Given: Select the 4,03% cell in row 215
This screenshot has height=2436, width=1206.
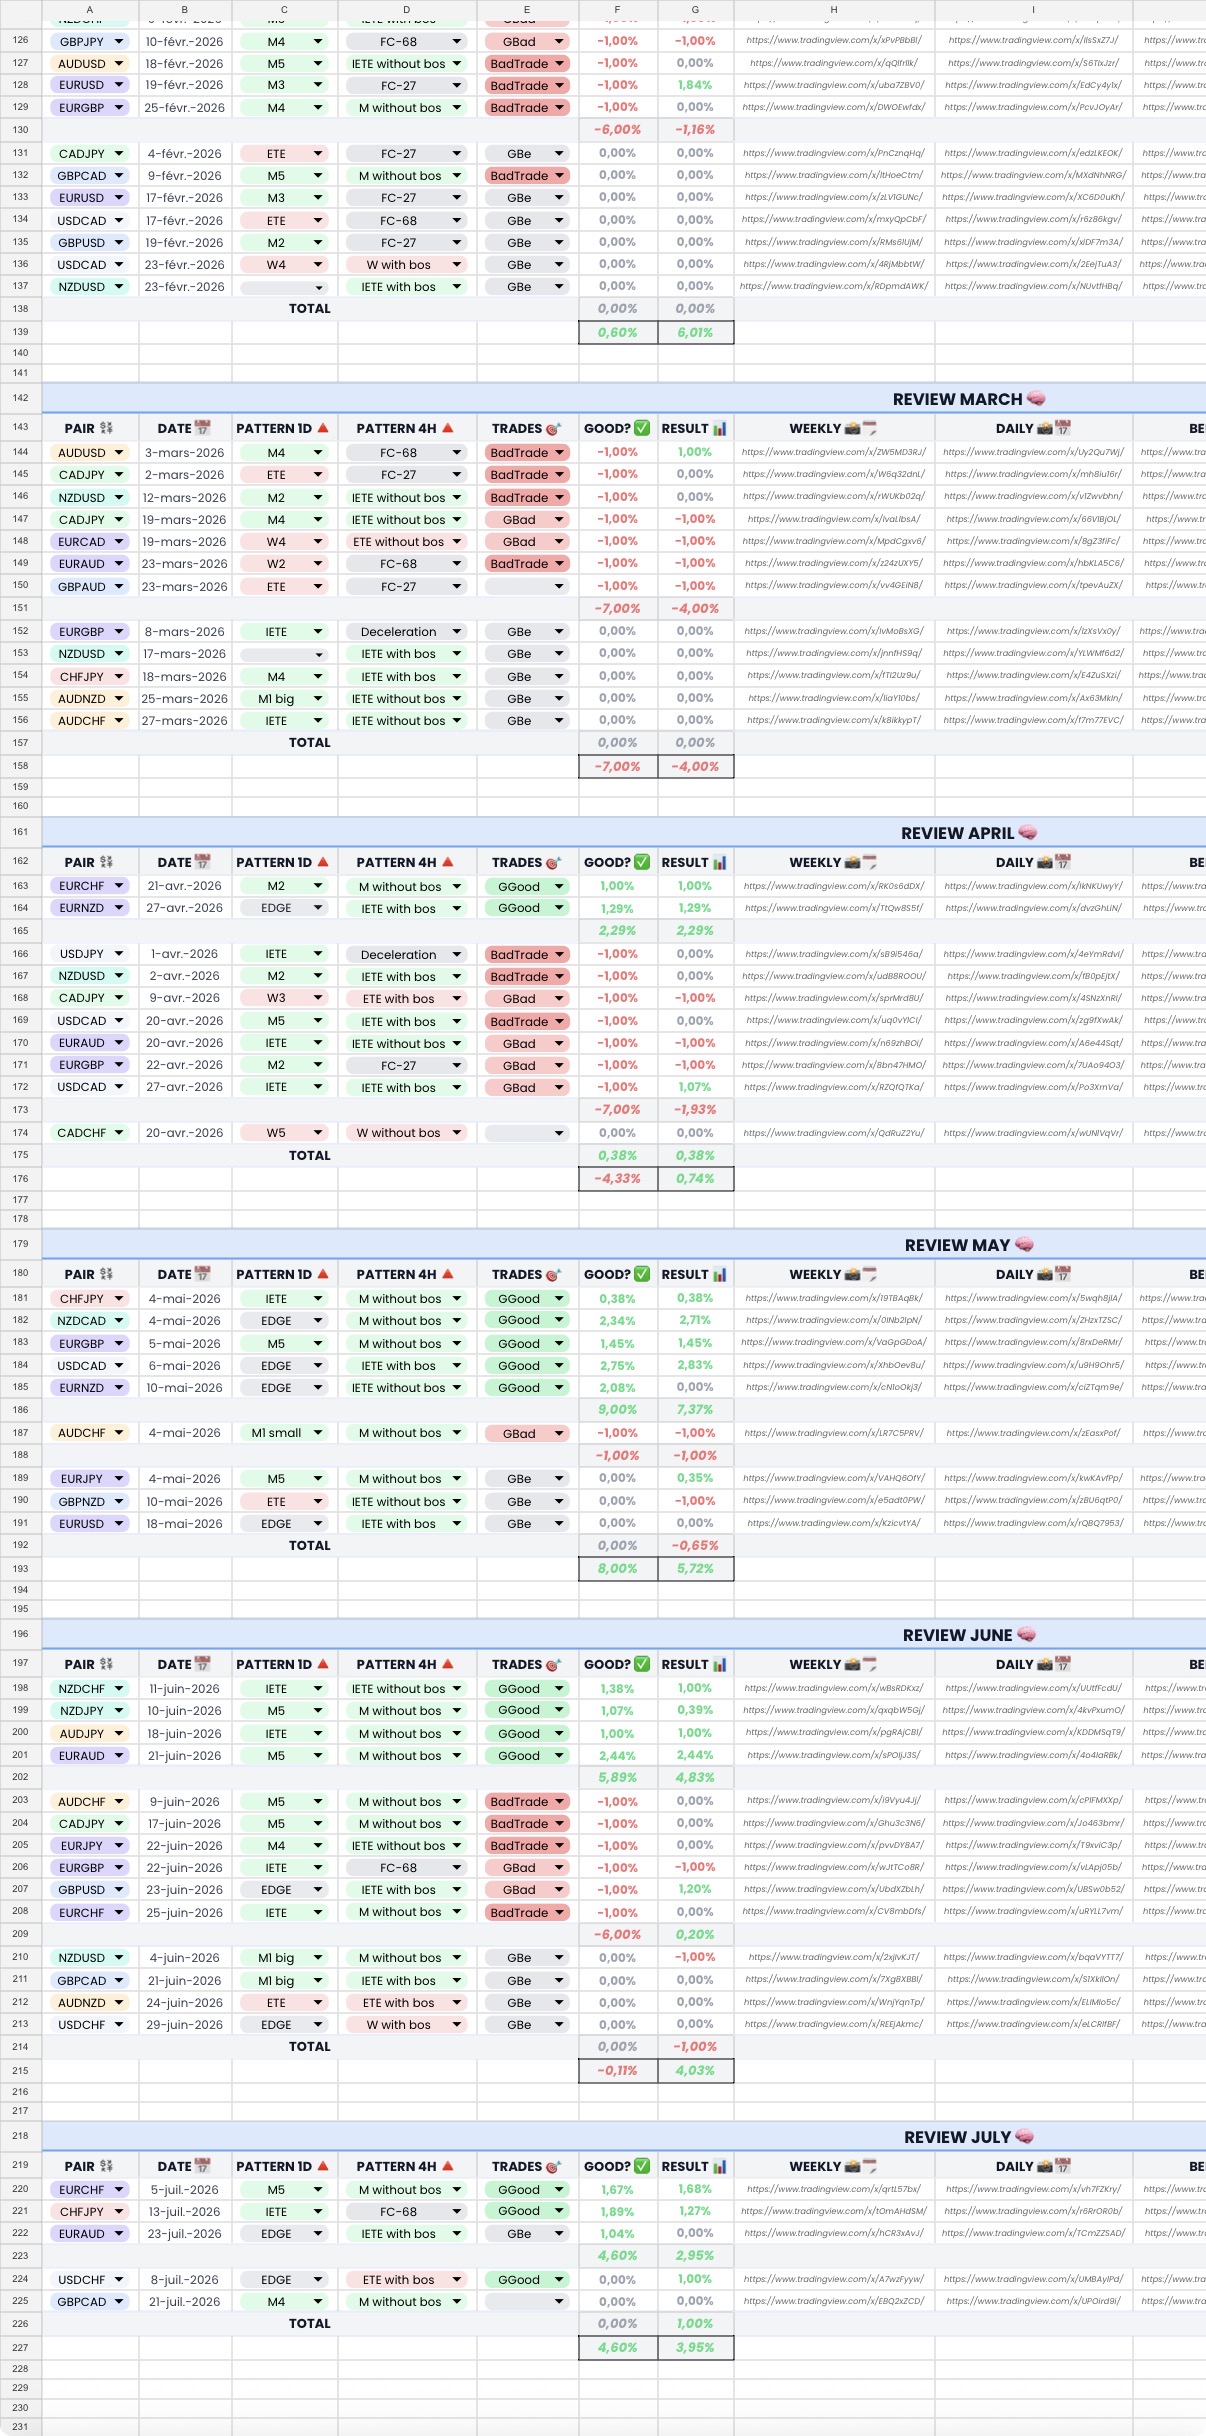Looking at the screenshot, I should coord(696,2070).
